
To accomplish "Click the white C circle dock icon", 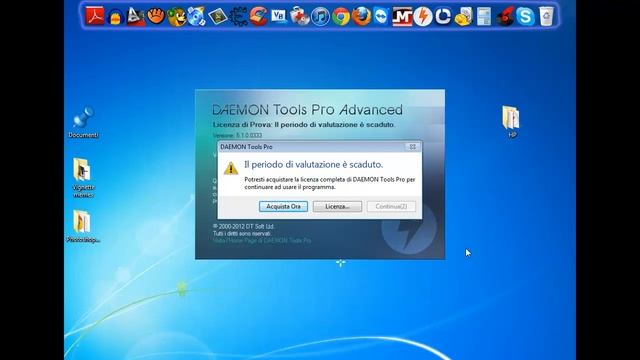I will pos(443,17).
